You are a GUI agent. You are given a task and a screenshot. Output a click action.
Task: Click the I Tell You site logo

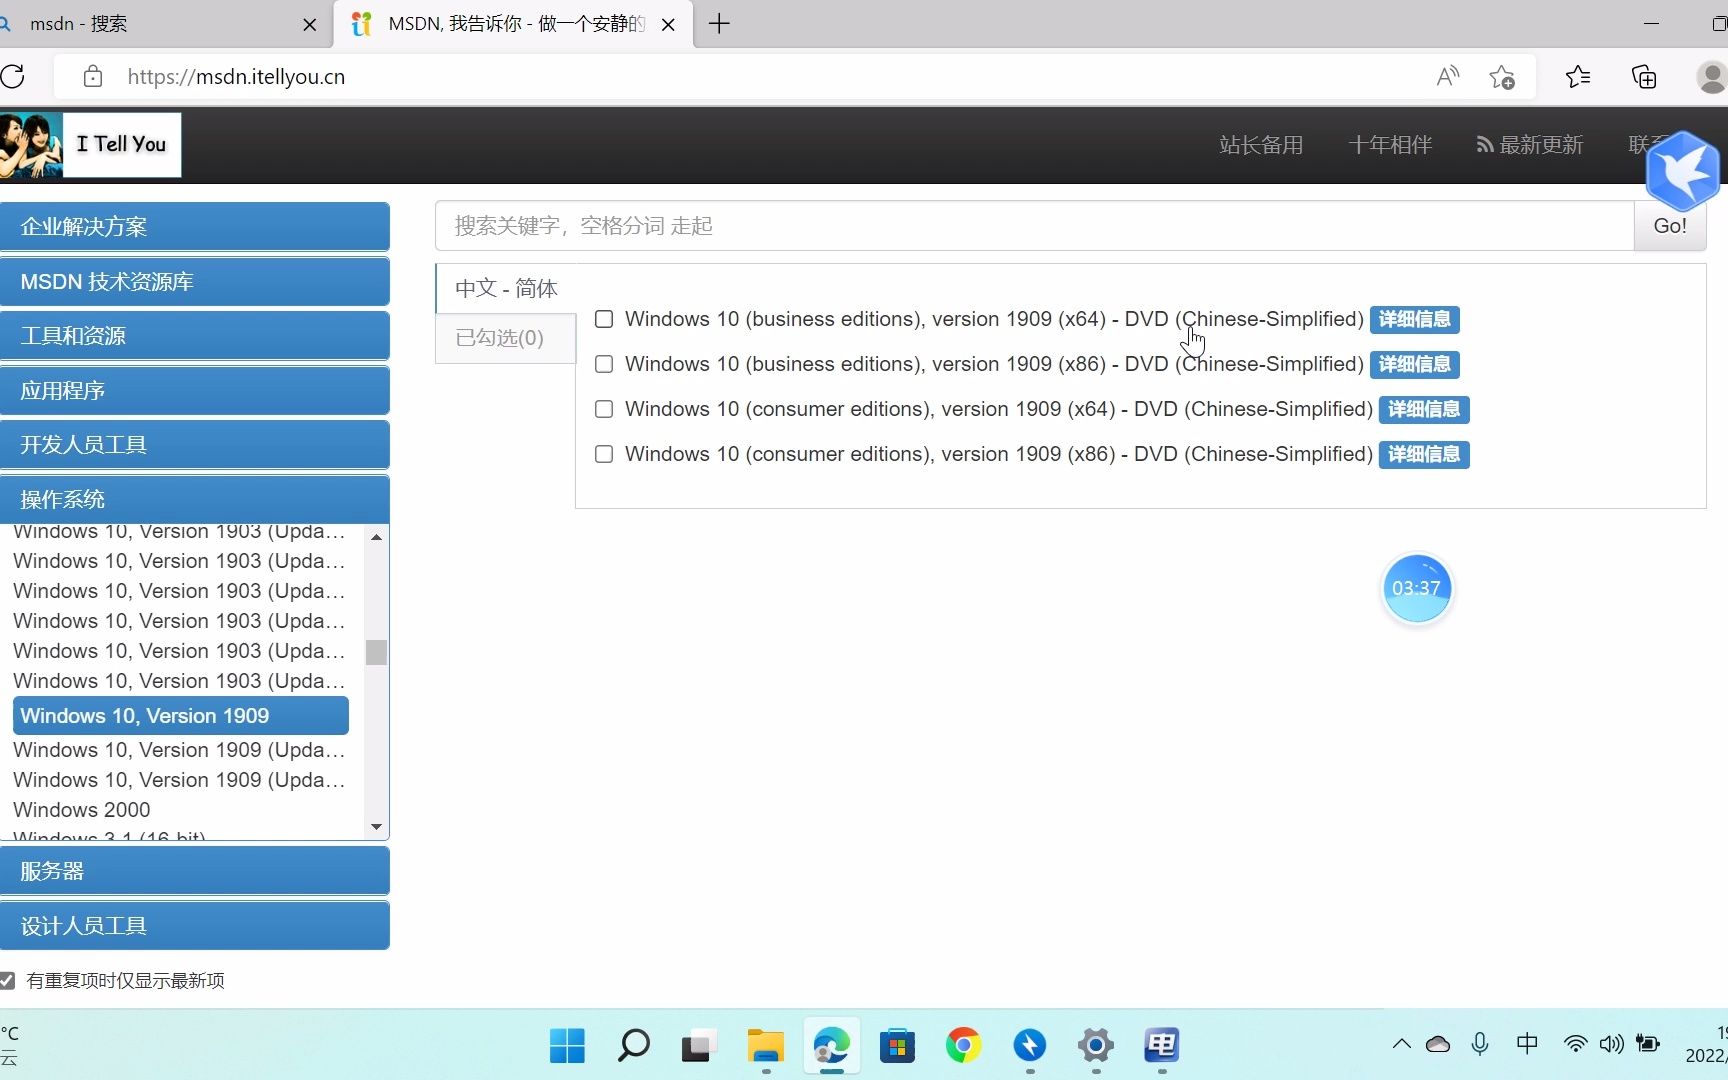(x=91, y=145)
